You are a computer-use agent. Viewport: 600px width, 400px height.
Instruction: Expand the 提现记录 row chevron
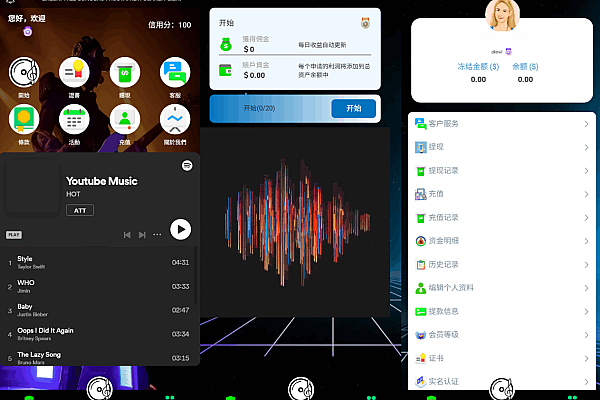point(586,171)
